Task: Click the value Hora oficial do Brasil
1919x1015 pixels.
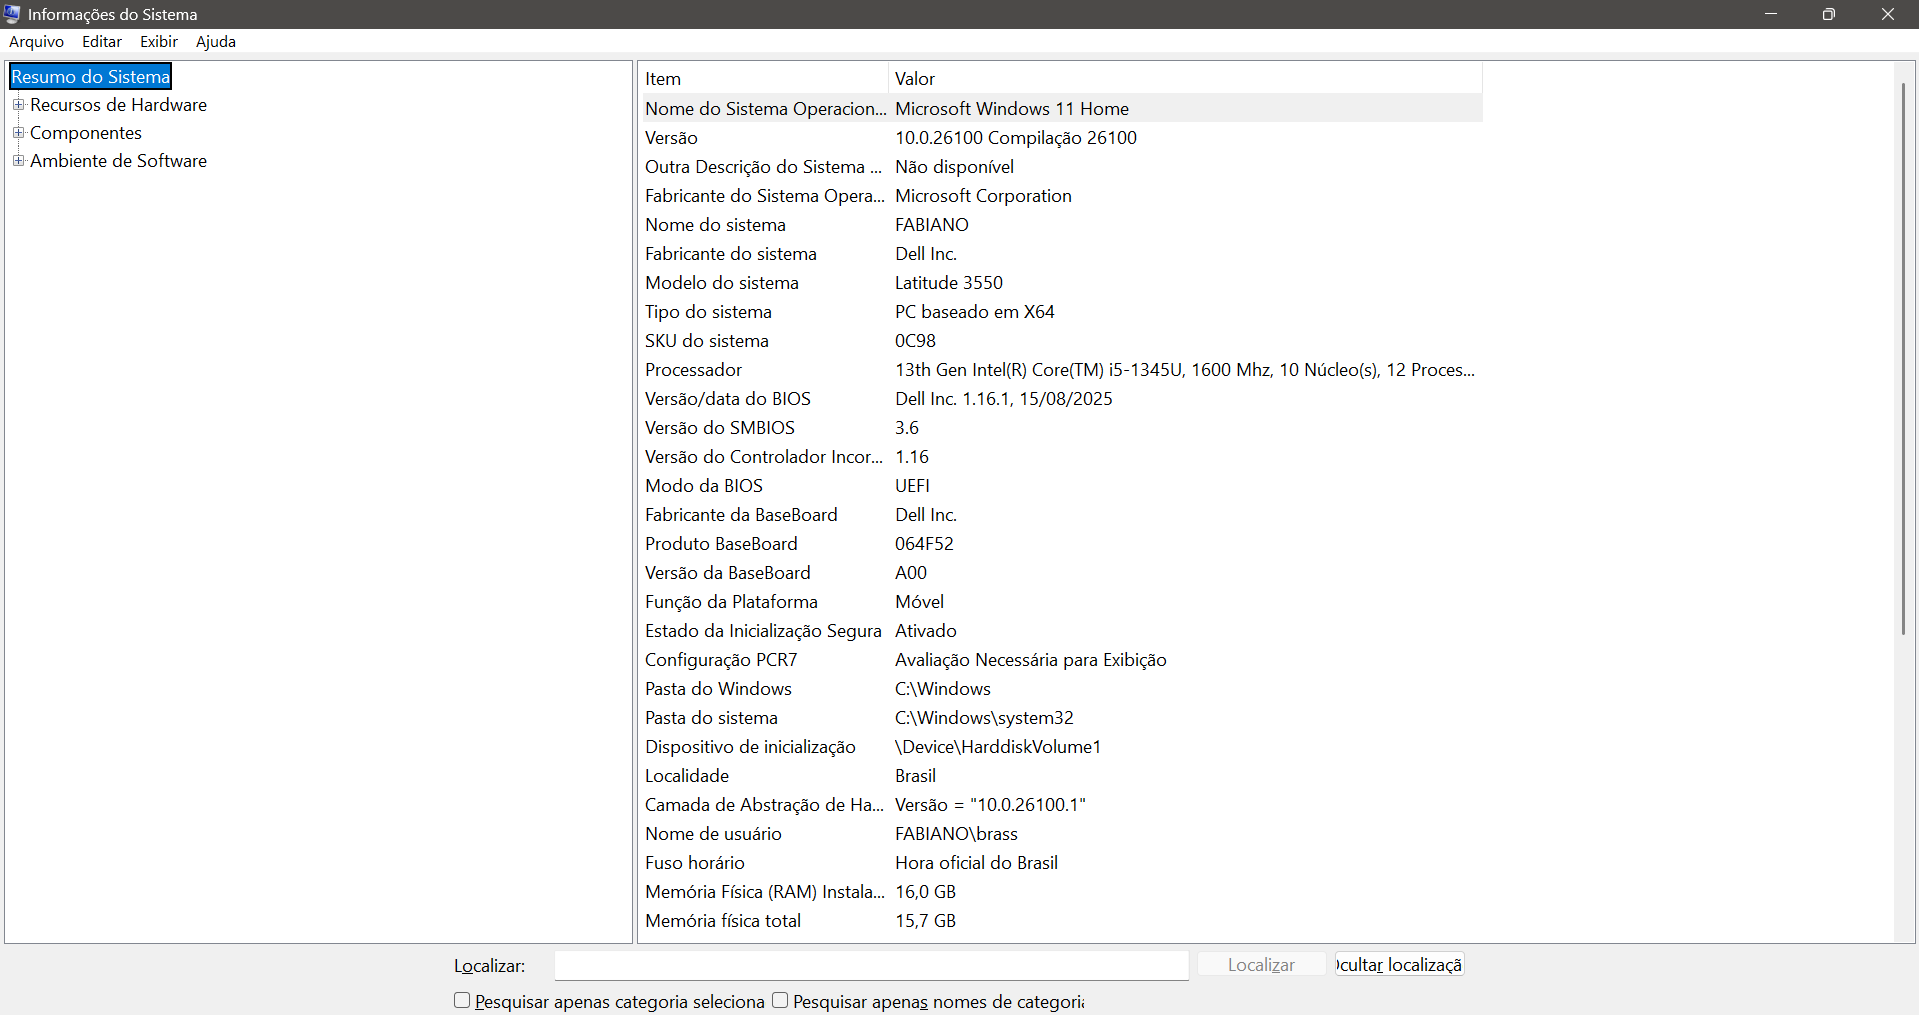Action: [977, 863]
